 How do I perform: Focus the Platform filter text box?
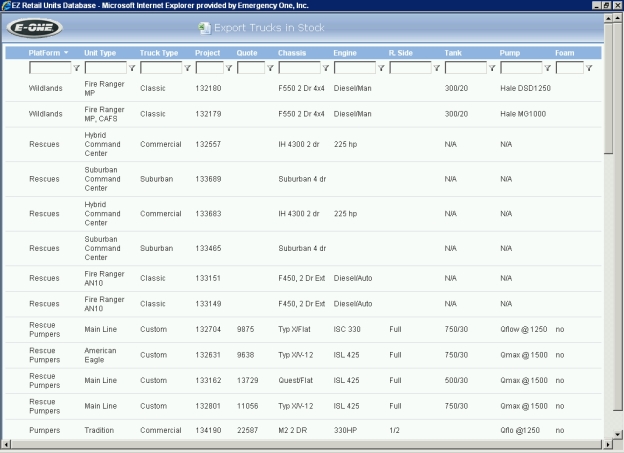[50, 68]
